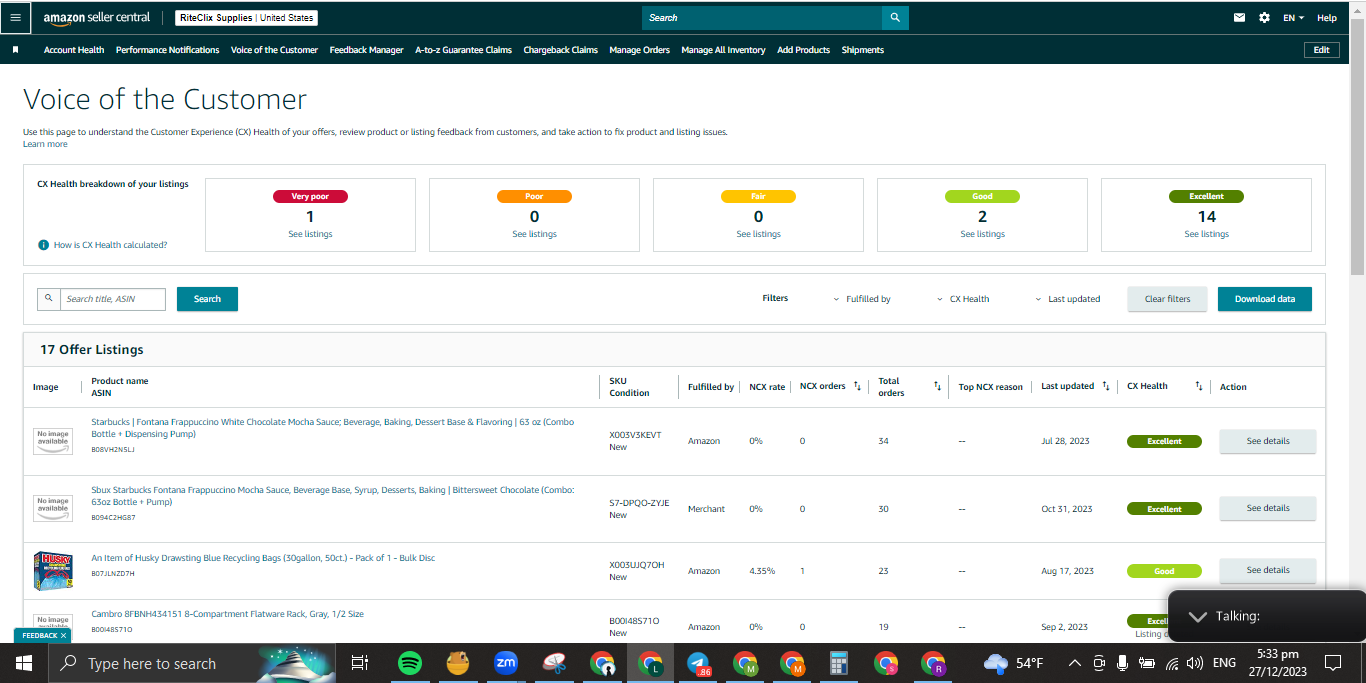
Task: Open Cambro Flatware Rack product link
Action: coord(227,614)
